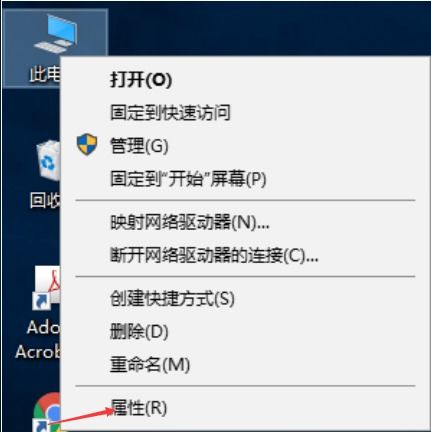The width and height of the screenshot is (431, 432).
Task: Open 管理(G) from the context menu
Action: pyautogui.click(x=139, y=146)
